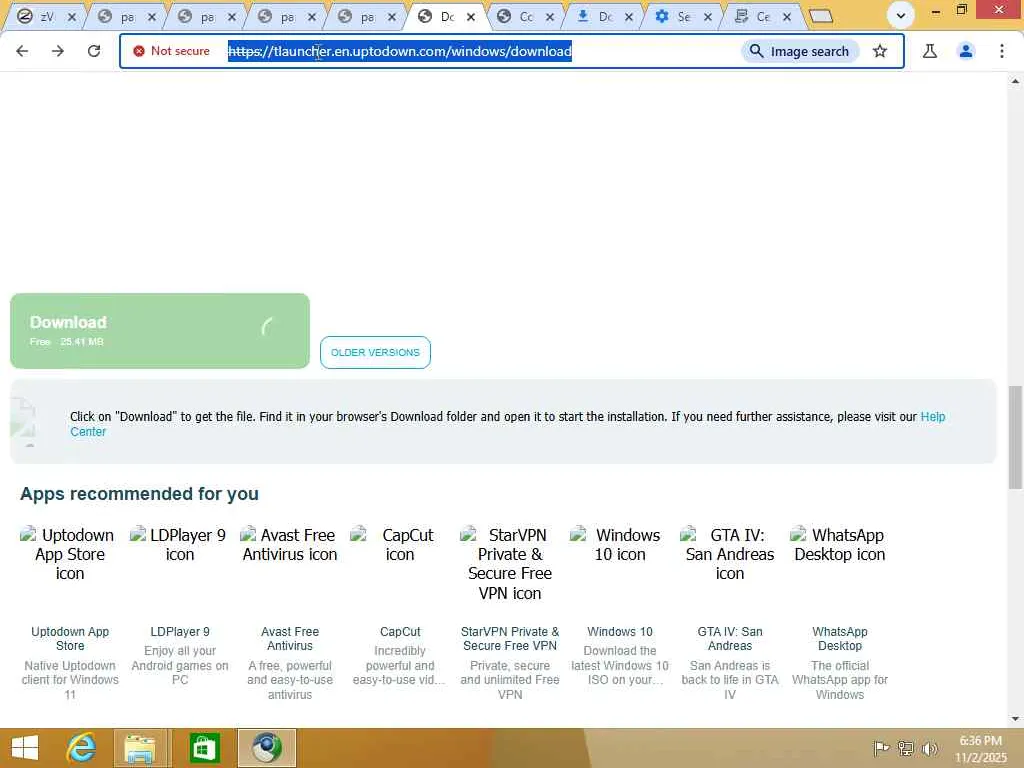Open OLDER VERSIONS

point(376,353)
